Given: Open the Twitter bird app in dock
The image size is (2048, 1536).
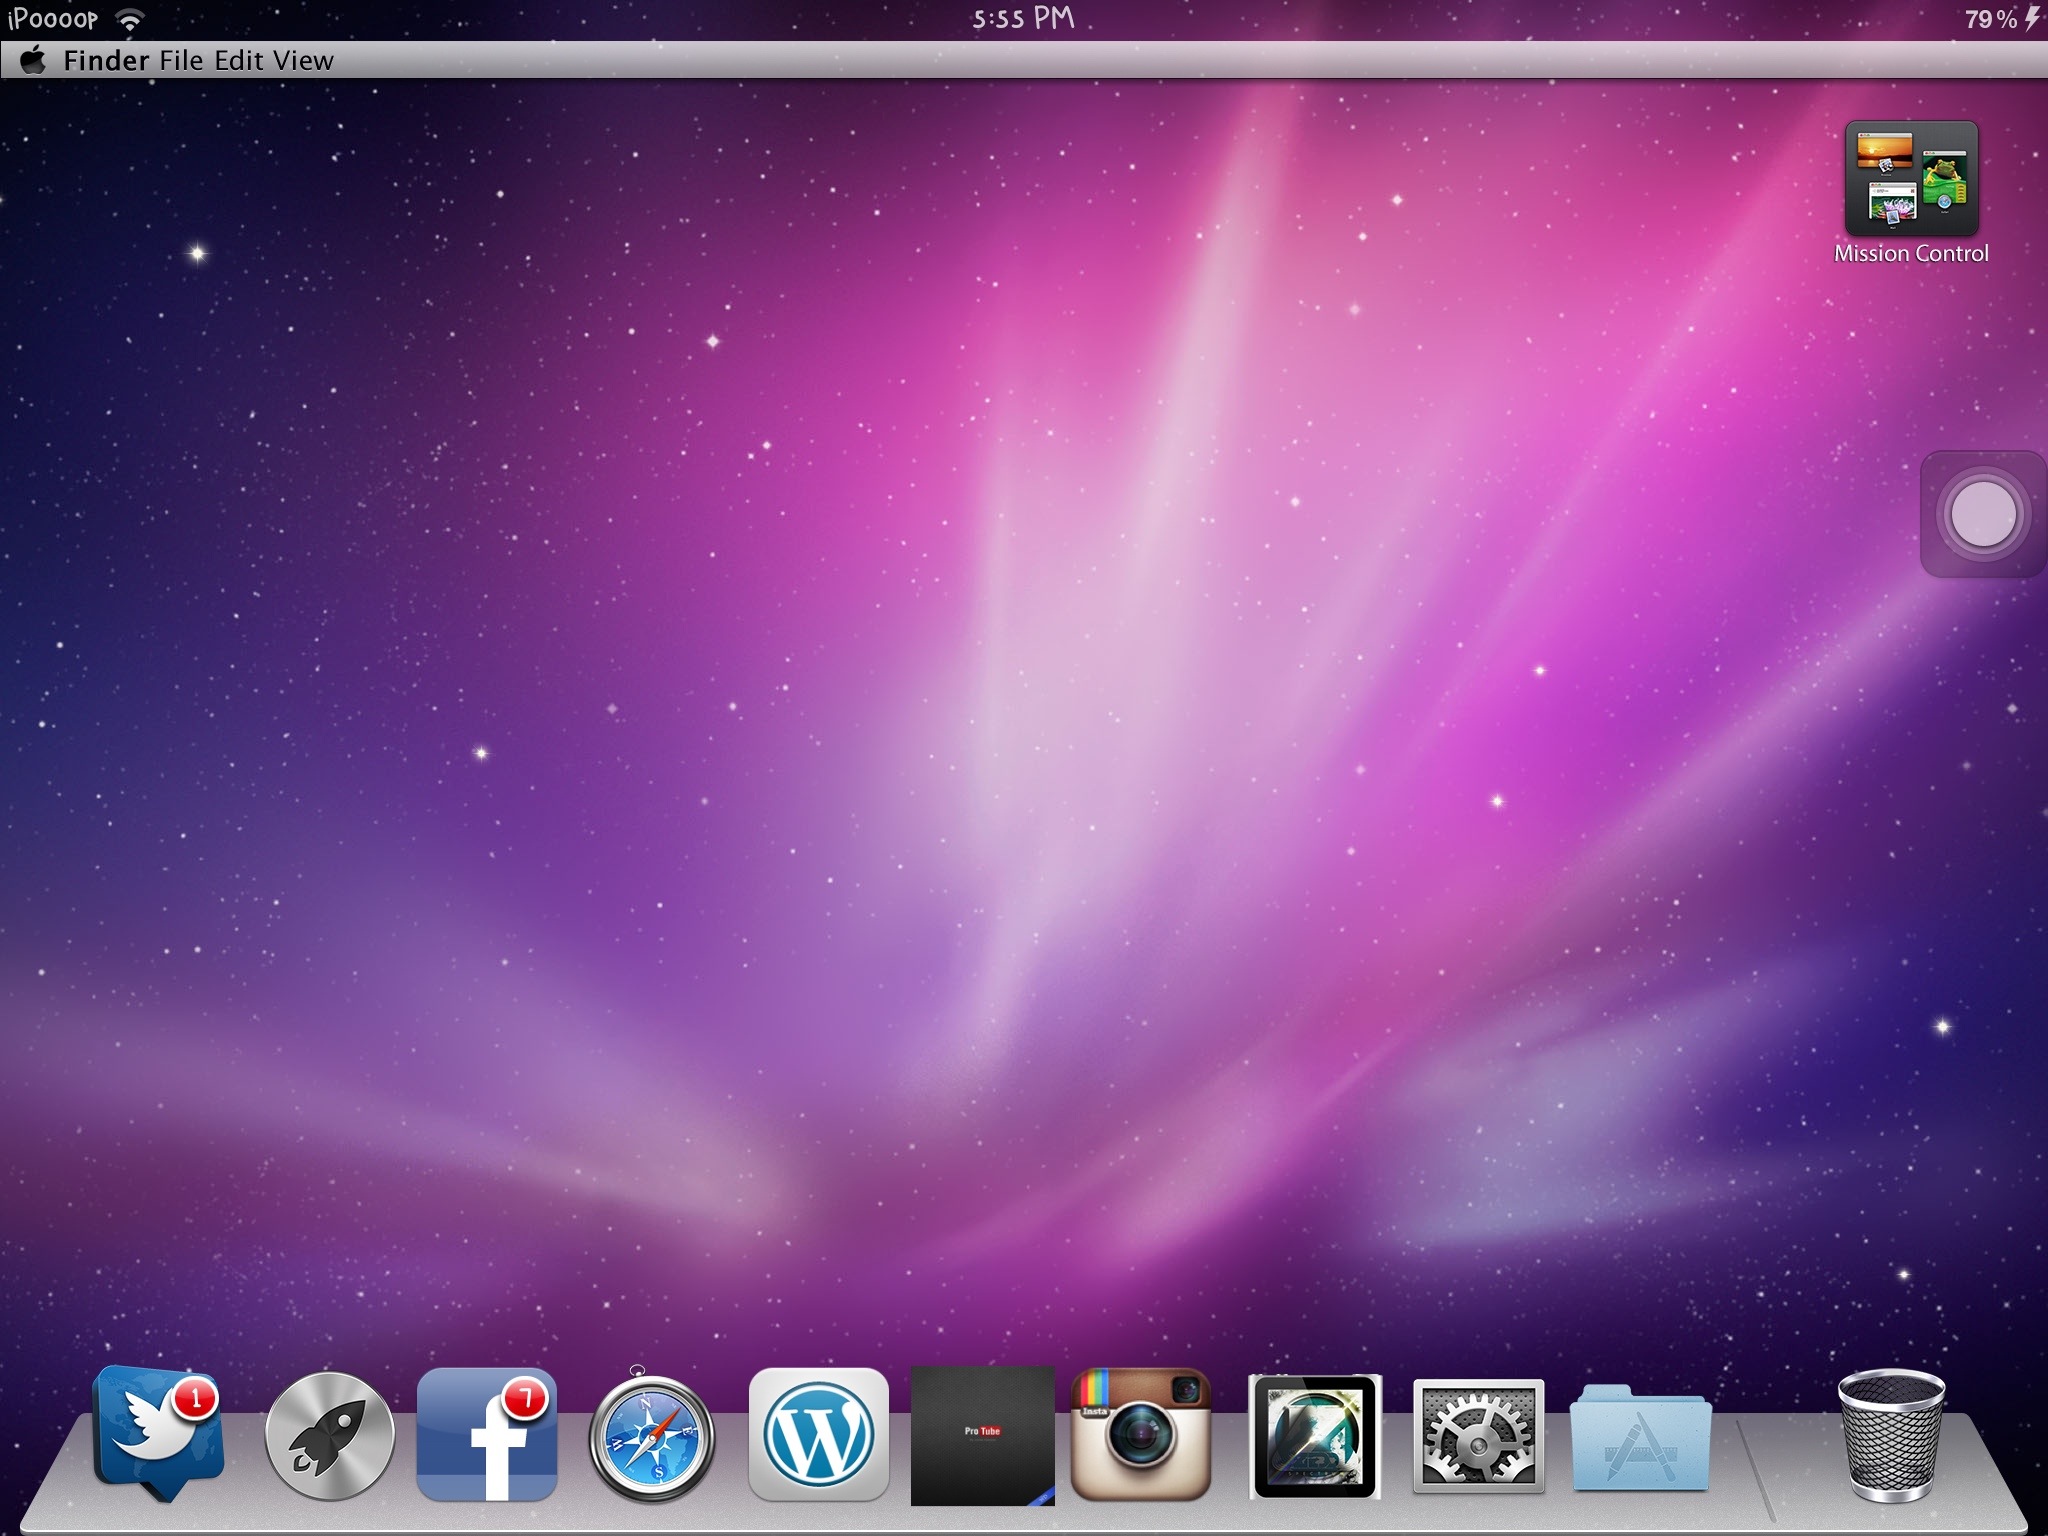Looking at the screenshot, I should pos(157,1432).
